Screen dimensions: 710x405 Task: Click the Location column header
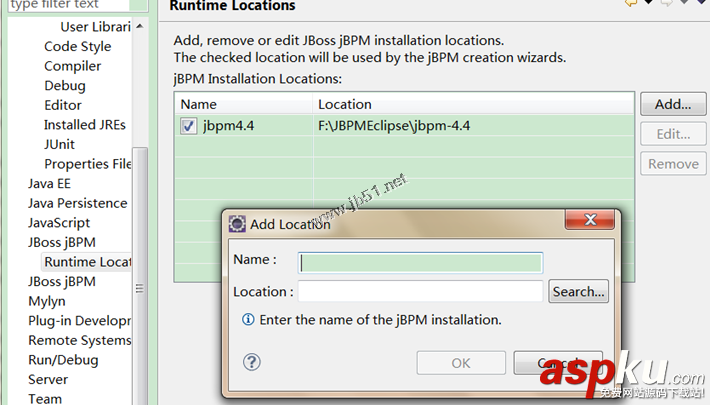click(474, 104)
